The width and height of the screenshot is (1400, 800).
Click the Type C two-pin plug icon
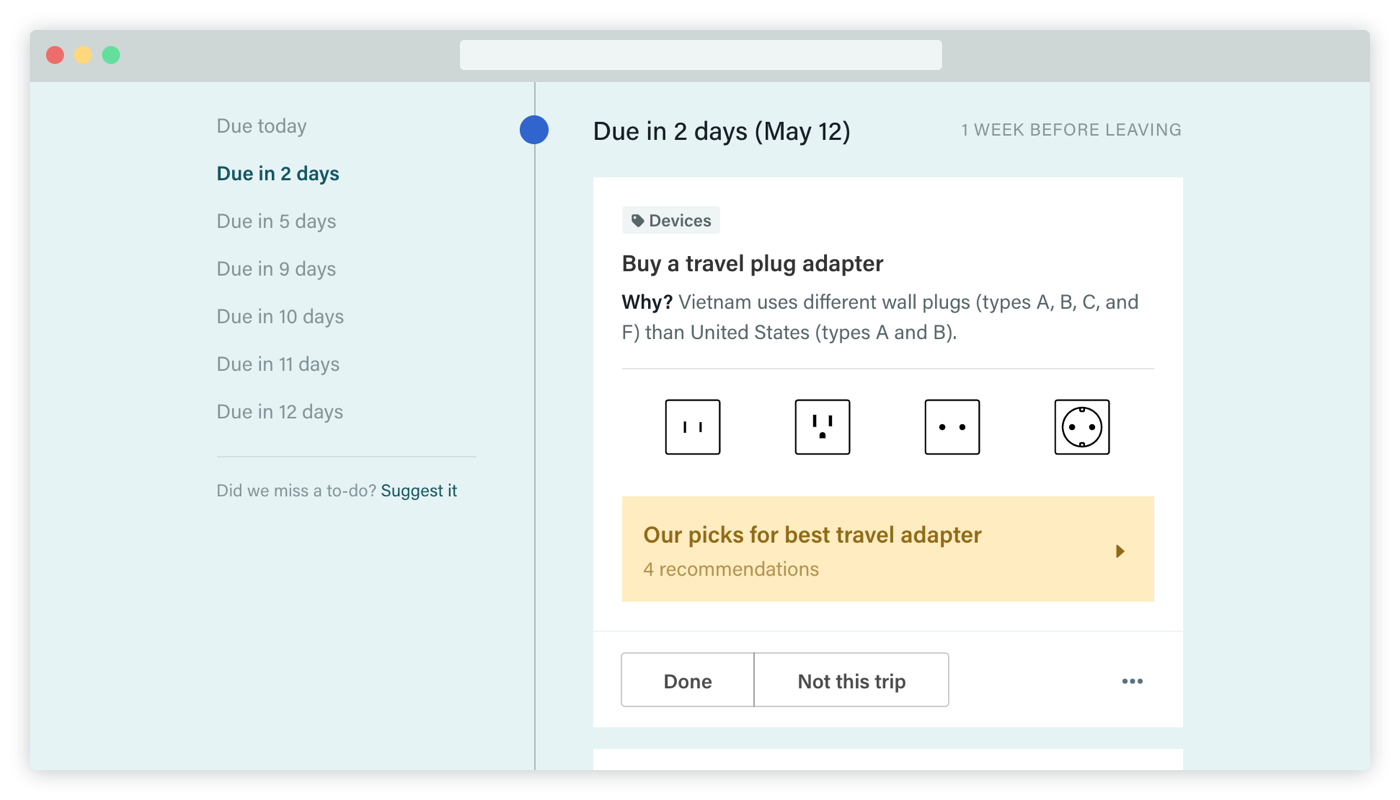point(952,427)
